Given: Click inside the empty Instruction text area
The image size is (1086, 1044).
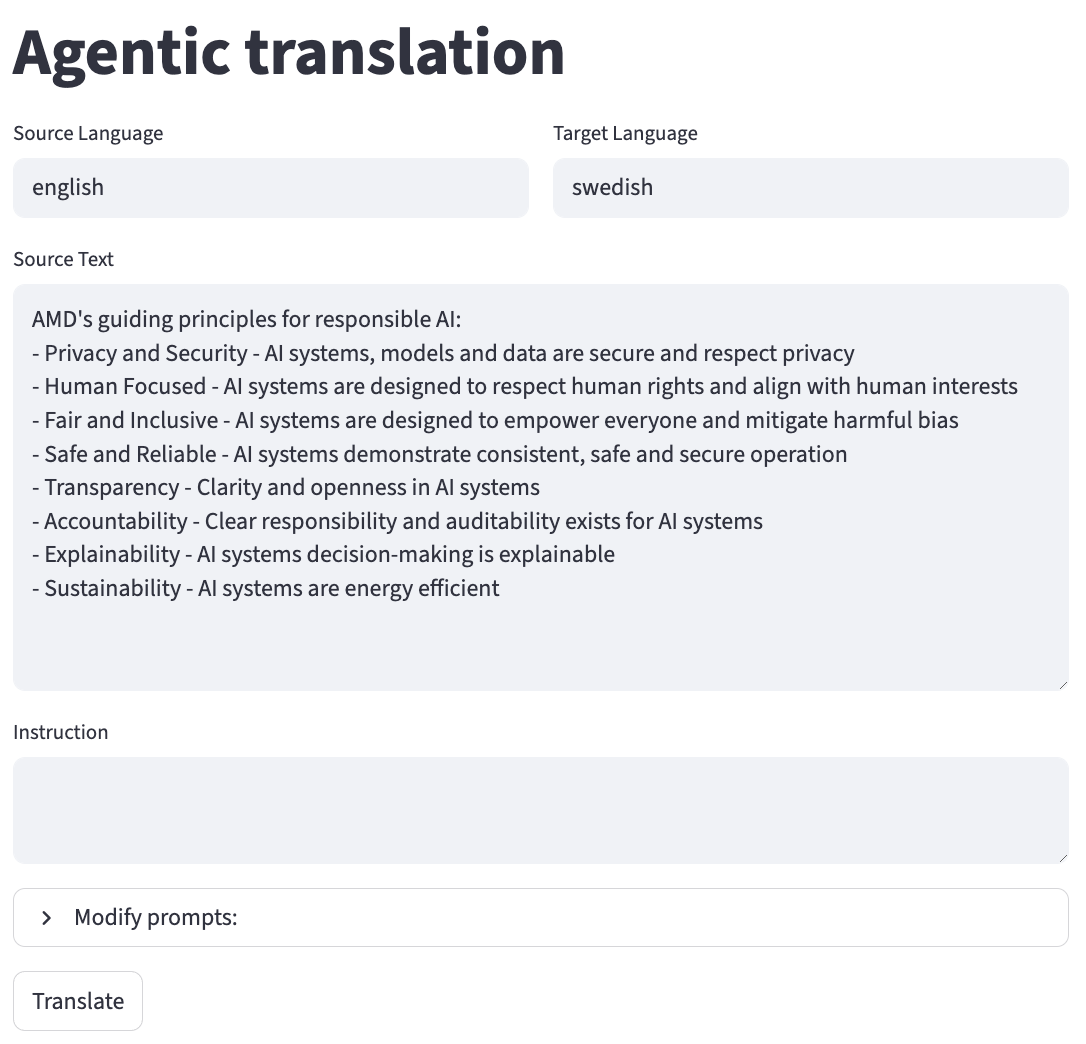Looking at the screenshot, I should (540, 810).
